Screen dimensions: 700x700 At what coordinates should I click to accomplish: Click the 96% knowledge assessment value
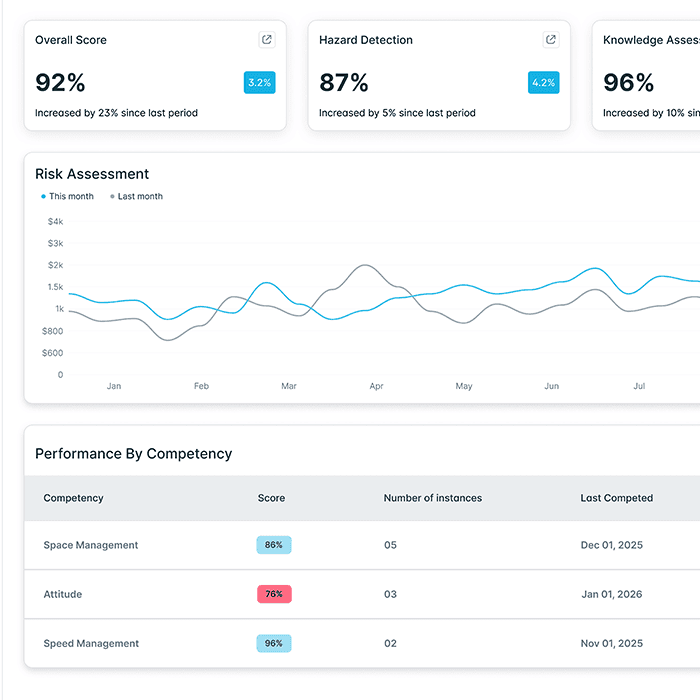point(629,83)
